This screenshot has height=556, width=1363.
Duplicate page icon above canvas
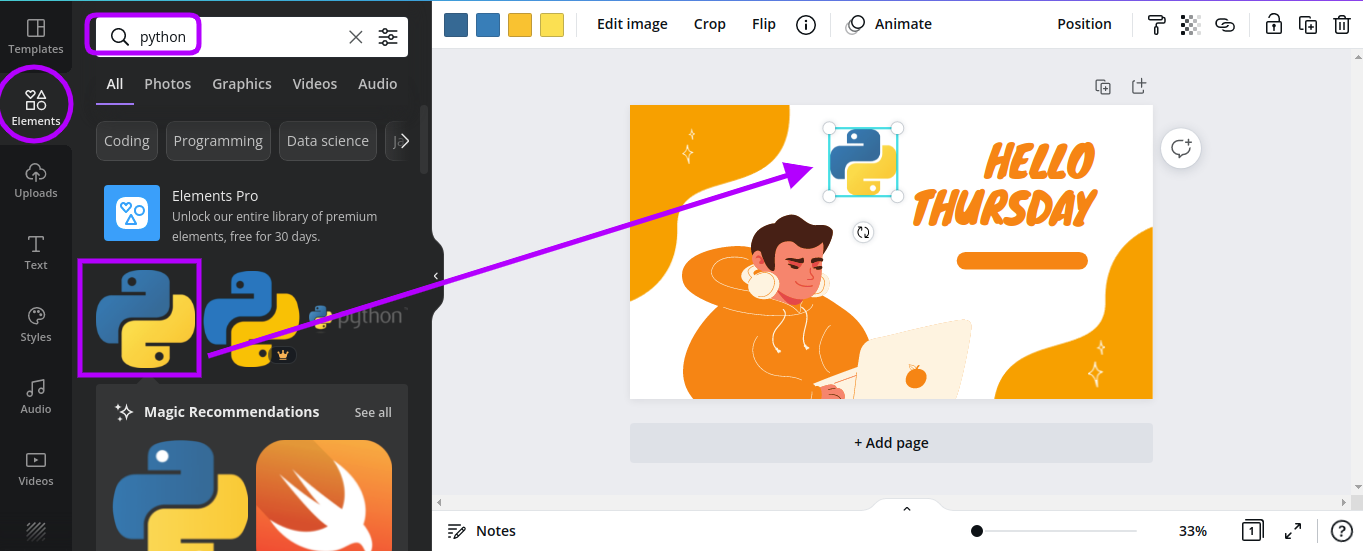[1103, 87]
